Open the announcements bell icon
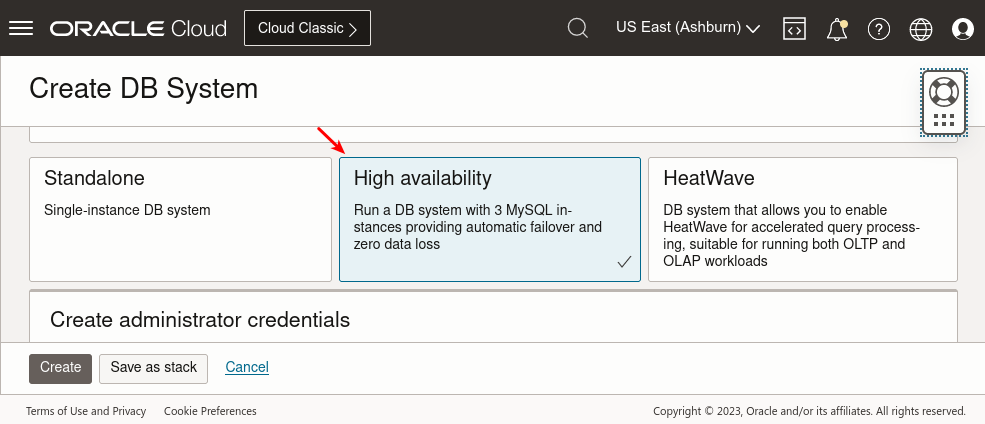This screenshot has height=424, width=985. pos(837,29)
